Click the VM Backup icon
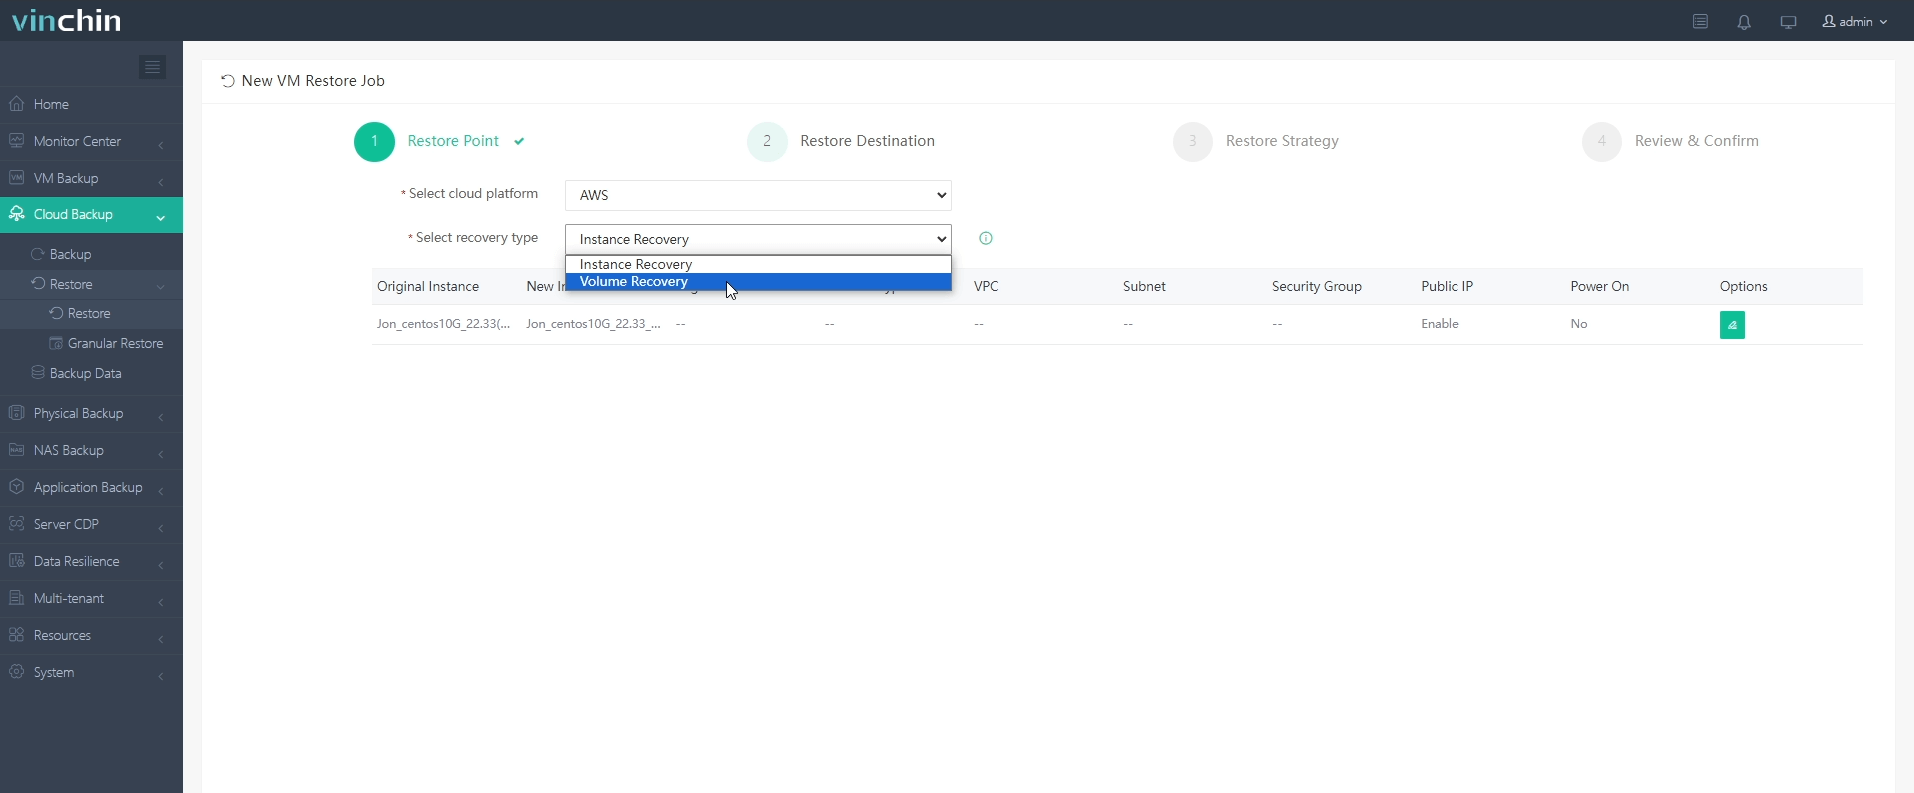This screenshot has width=1914, height=793. pos(16,178)
